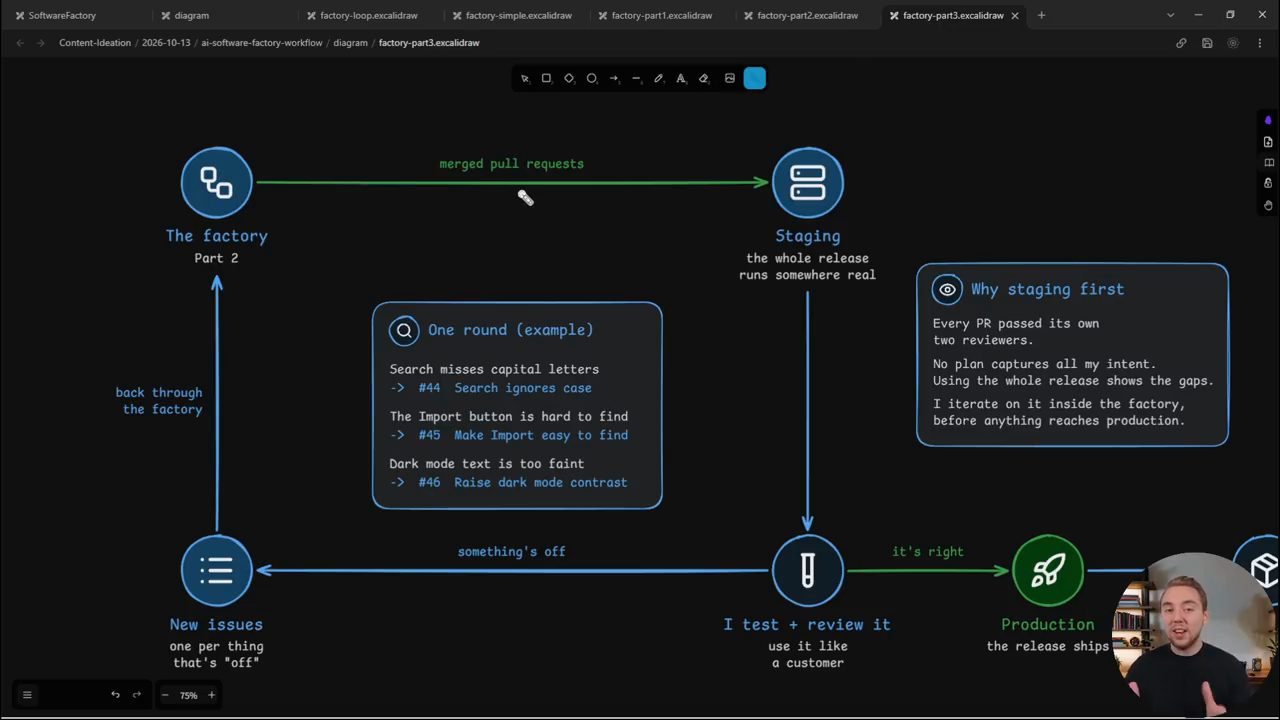Select the Selection arrow tool
Screen dimensions: 1280x720
[x=525, y=78]
